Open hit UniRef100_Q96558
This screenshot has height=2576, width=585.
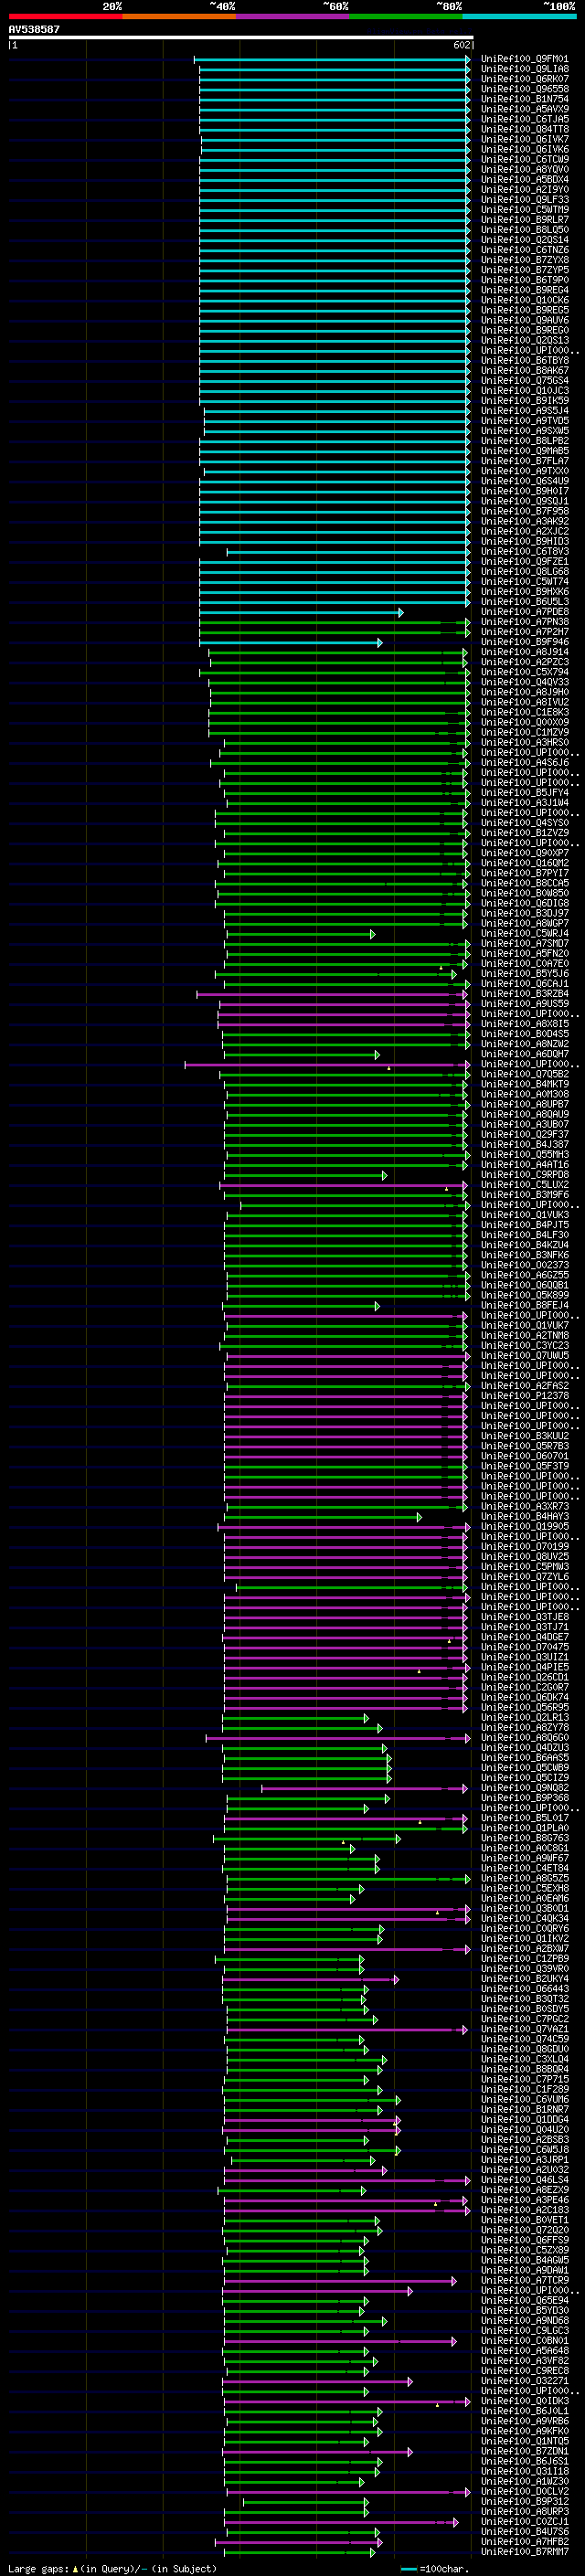click(524, 89)
